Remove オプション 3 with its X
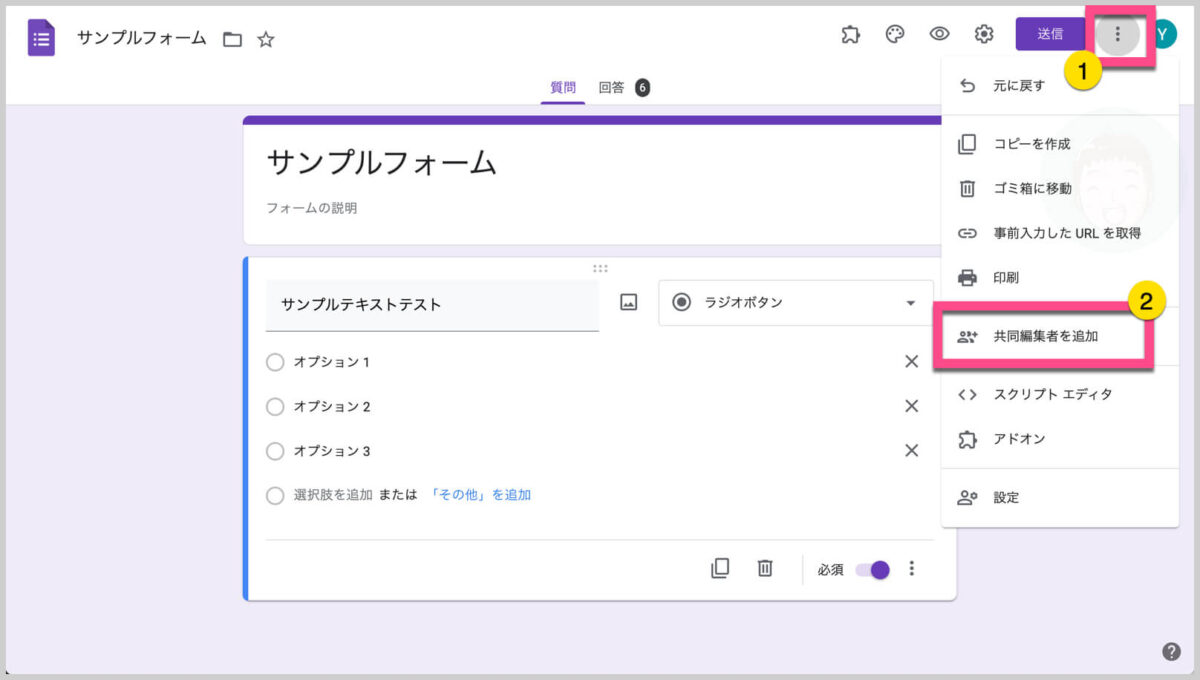This screenshot has height=680, width=1200. pos(911,451)
